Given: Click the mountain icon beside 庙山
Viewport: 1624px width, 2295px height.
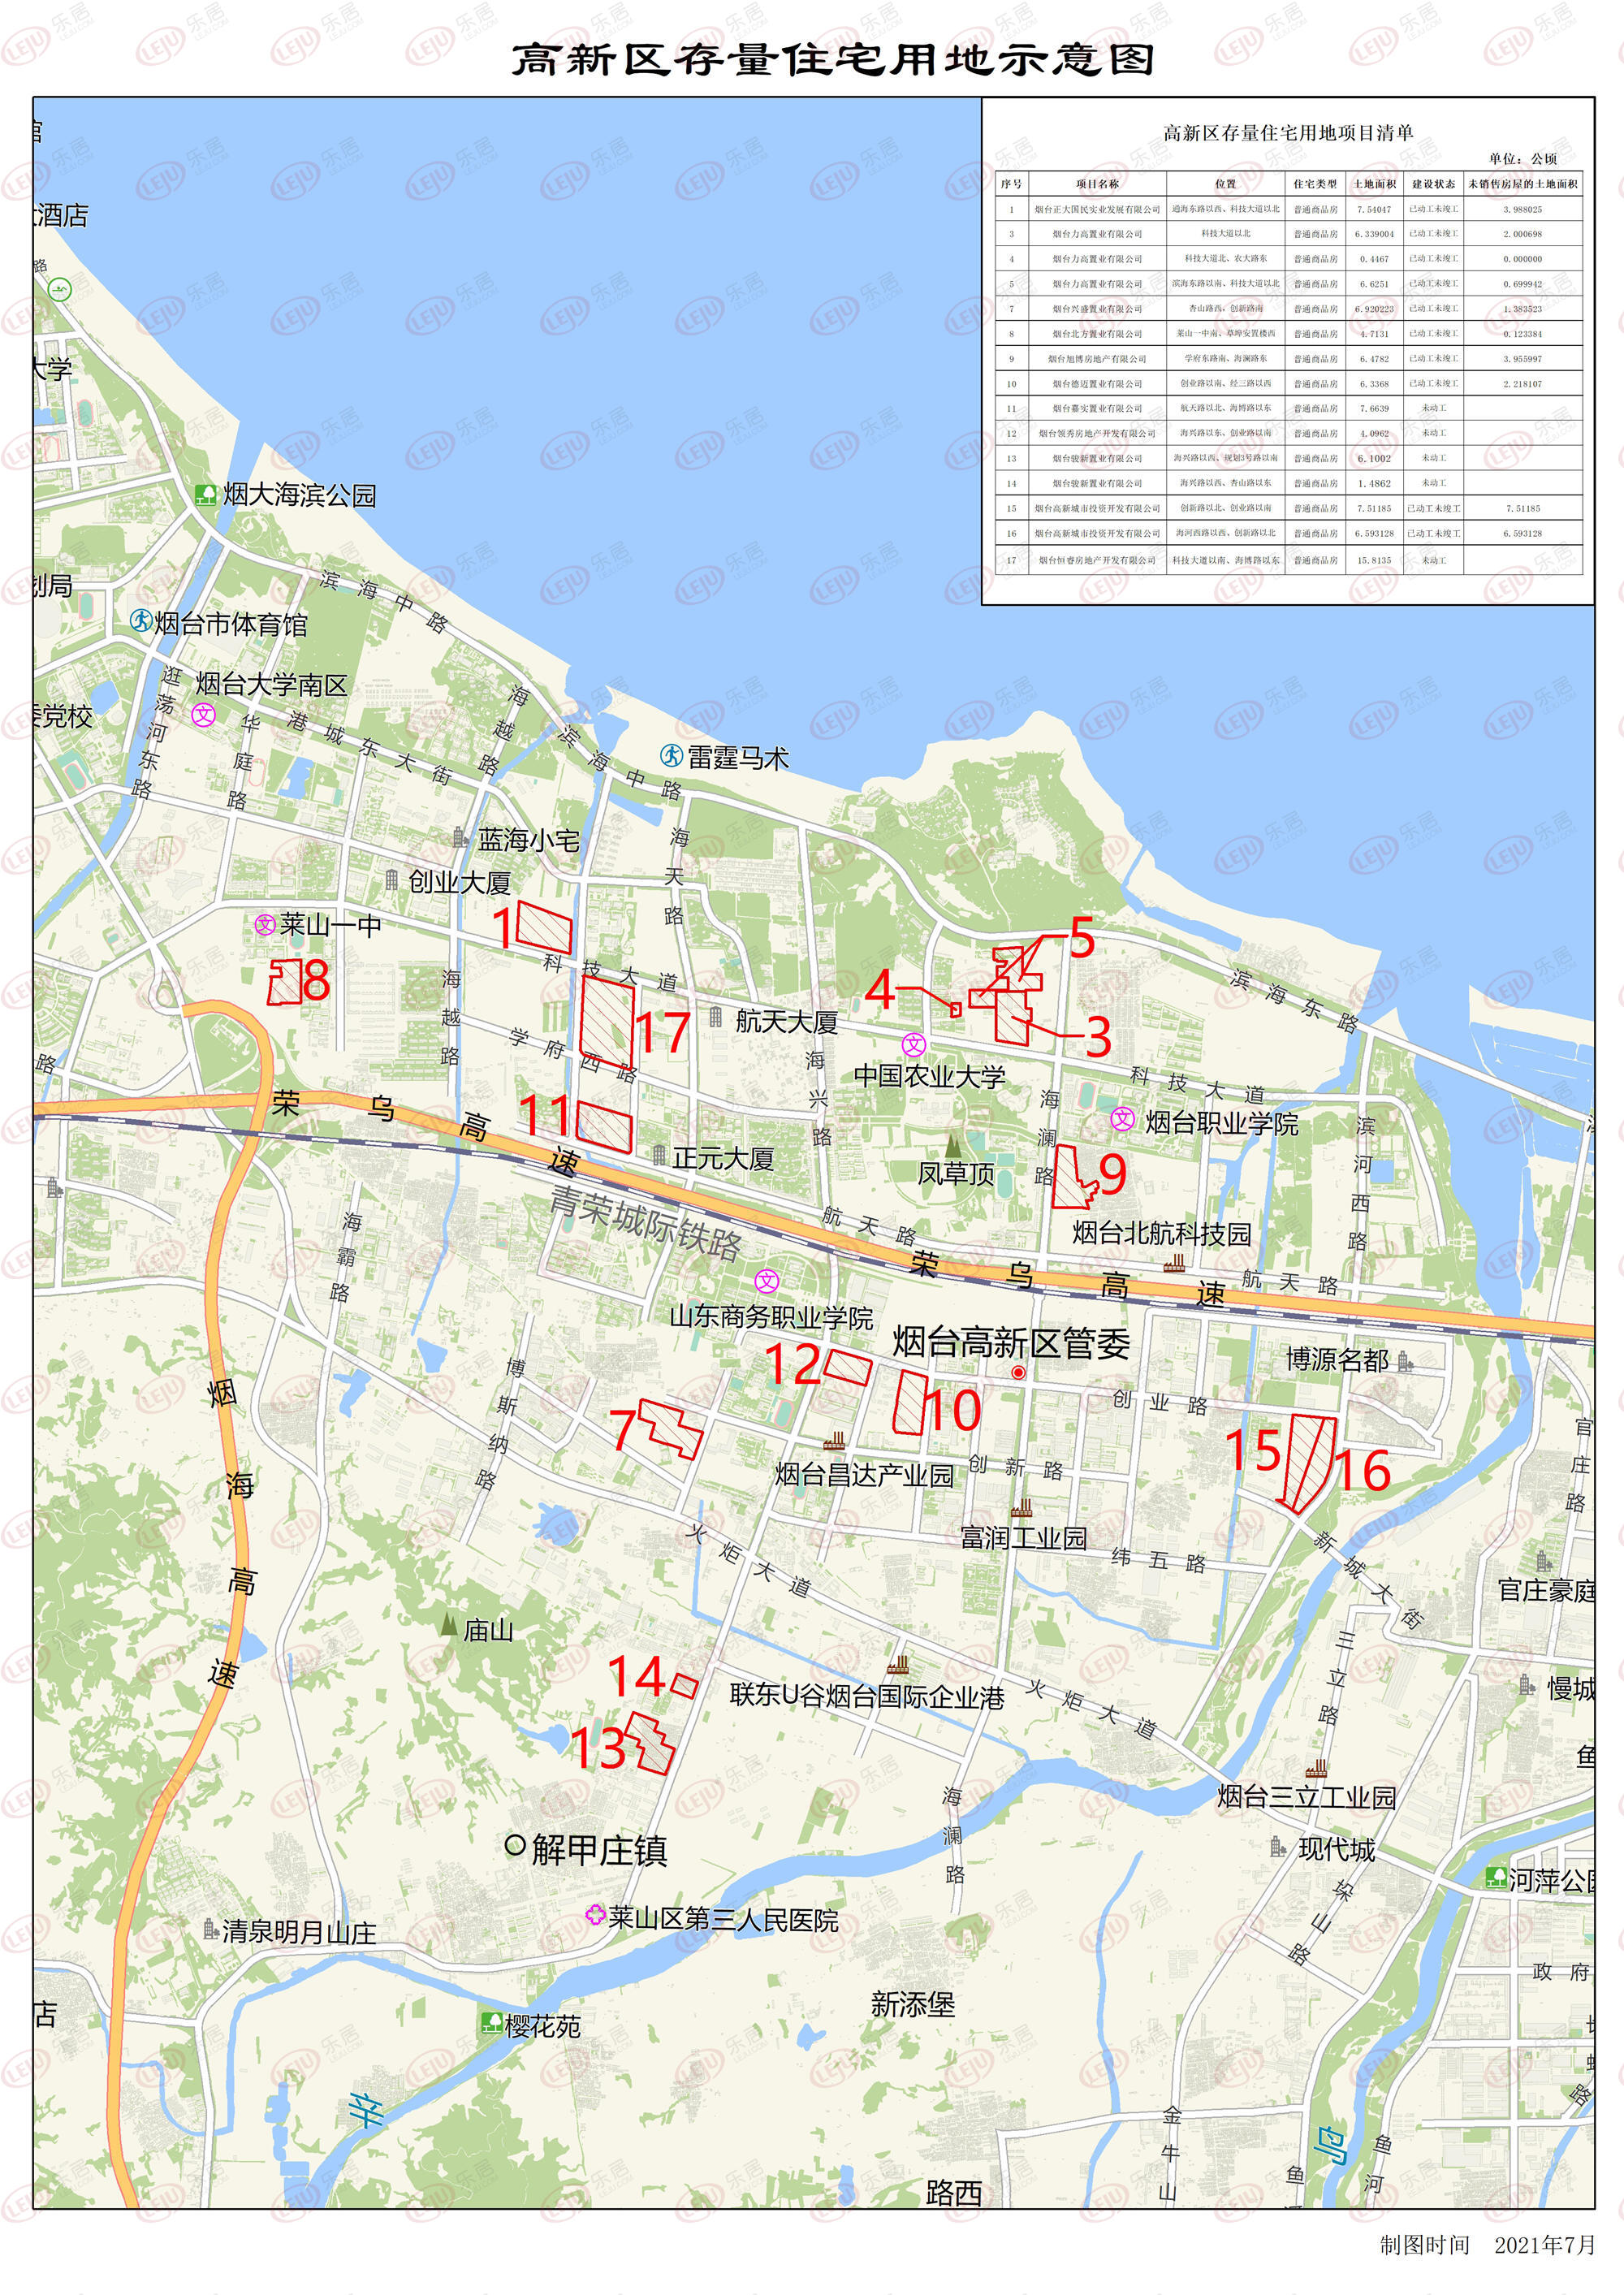Looking at the screenshot, I should pyautogui.click(x=449, y=1625).
